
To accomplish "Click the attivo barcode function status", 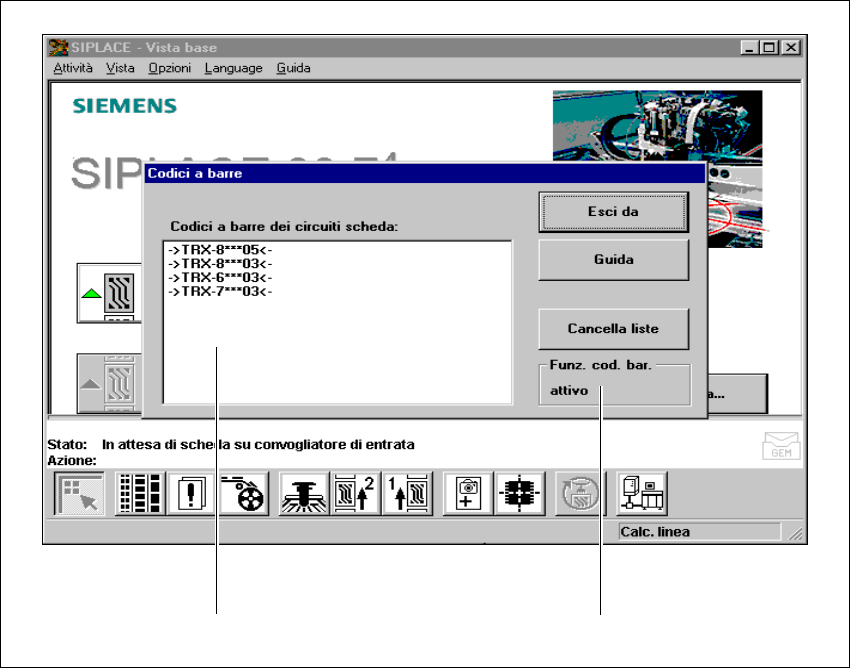I will click(x=569, y=391).
